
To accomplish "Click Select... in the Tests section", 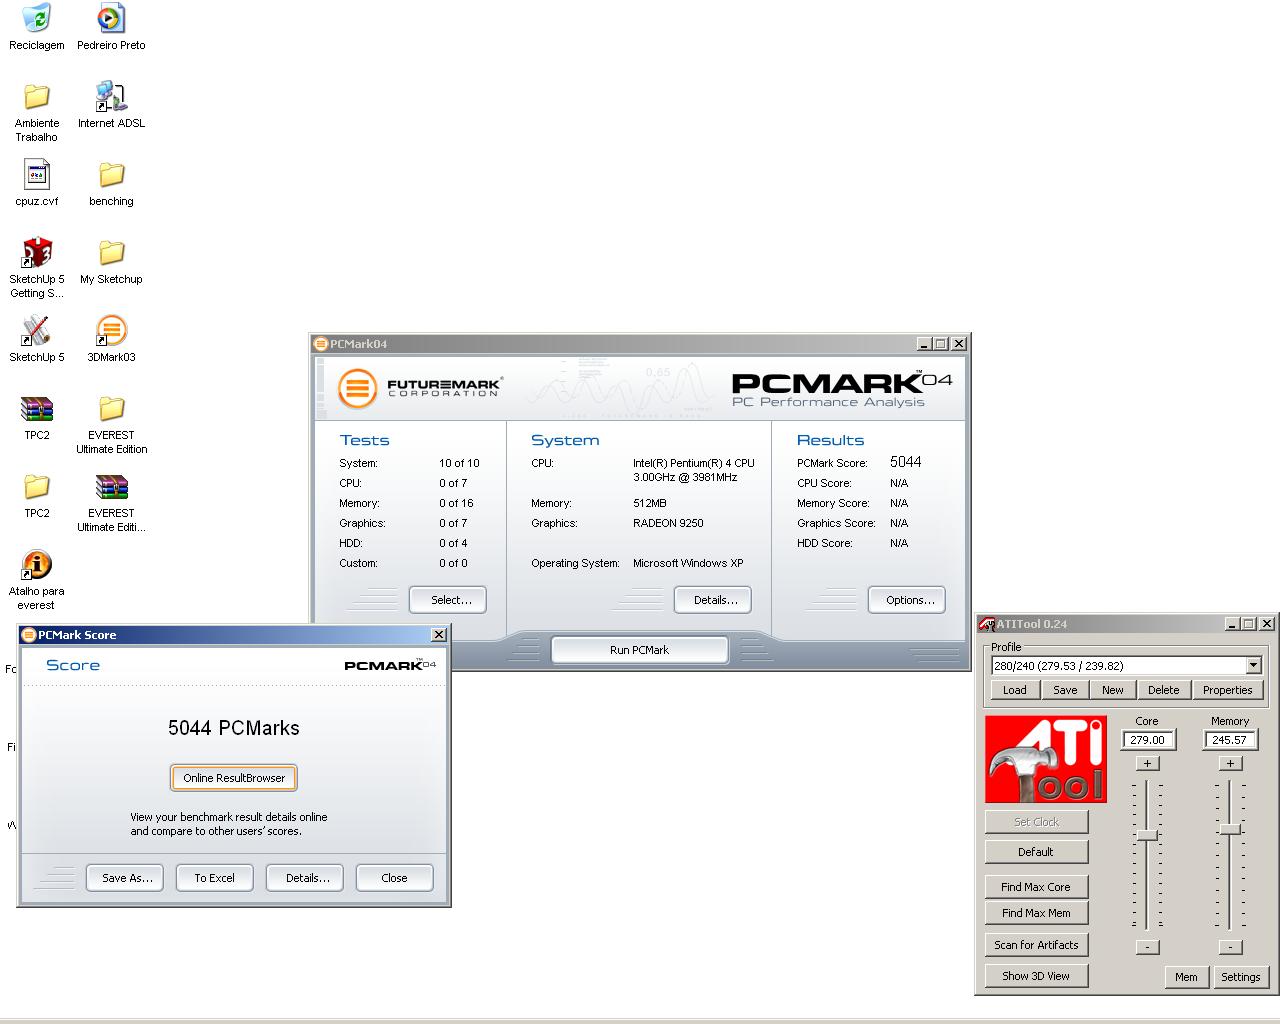I will tap(448, 600).
